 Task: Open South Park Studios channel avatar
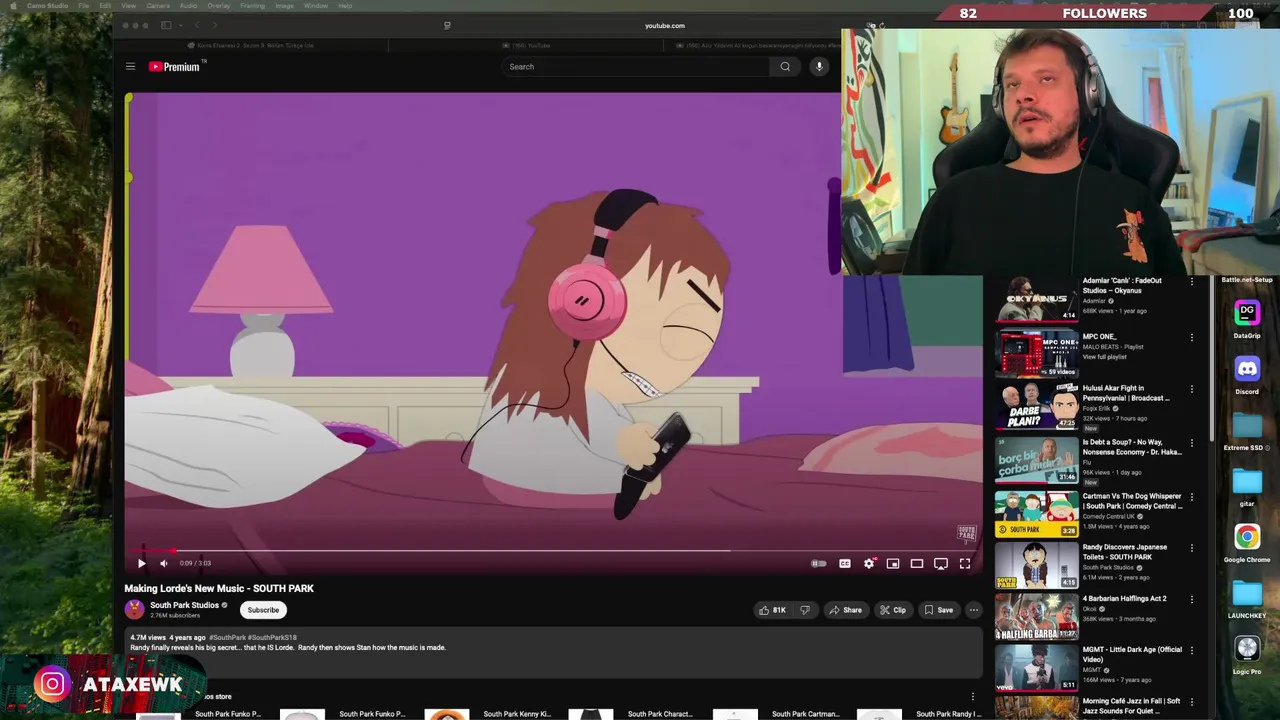[134, 609]
